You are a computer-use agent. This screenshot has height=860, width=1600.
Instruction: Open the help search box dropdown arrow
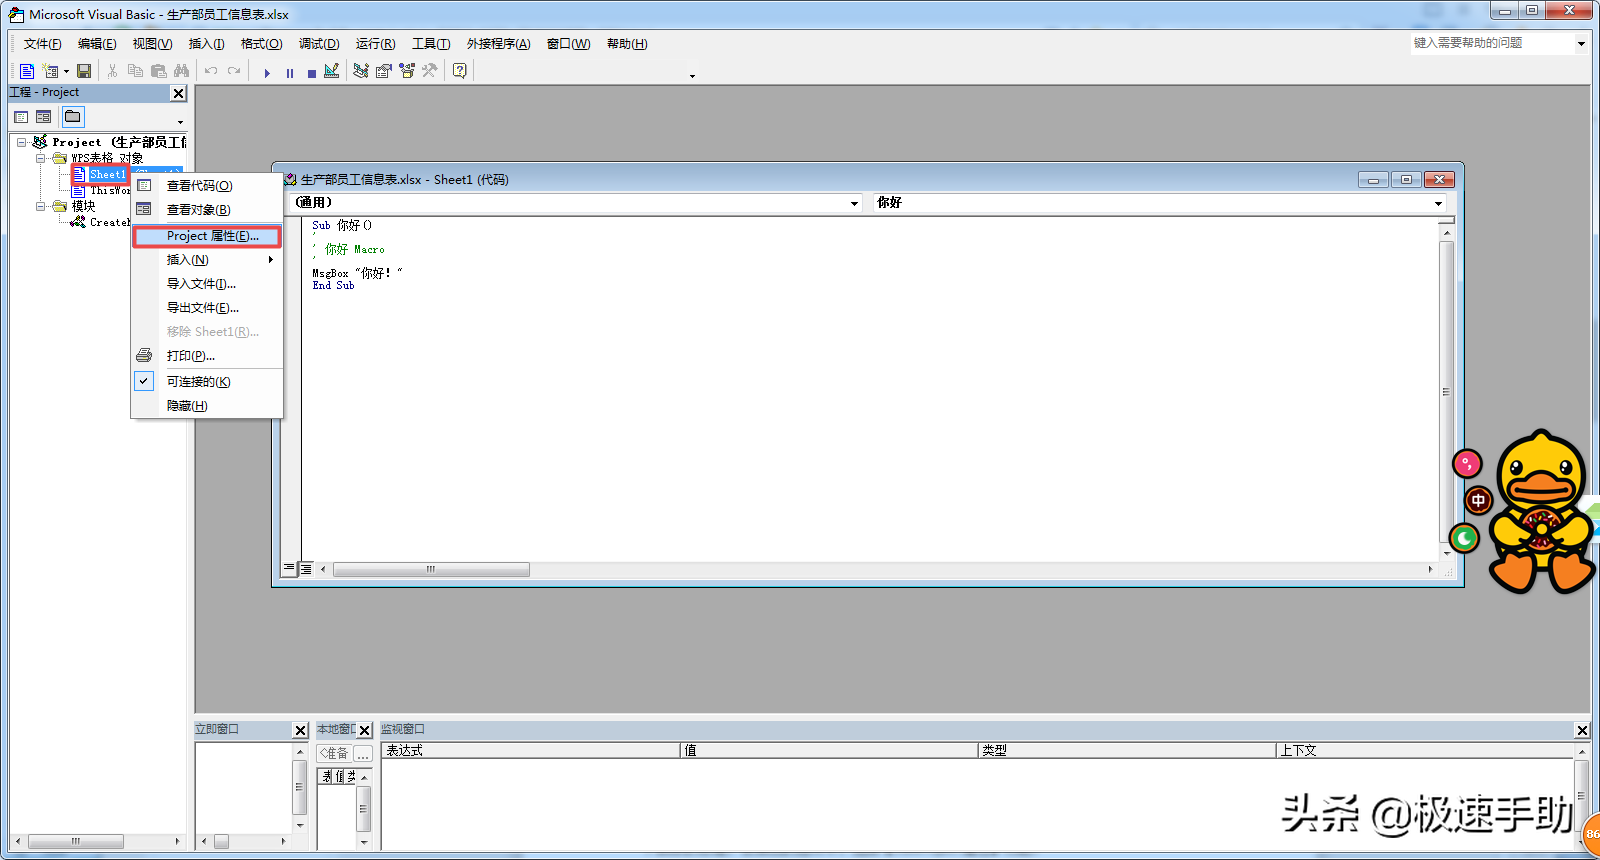tap(1581, 44)
